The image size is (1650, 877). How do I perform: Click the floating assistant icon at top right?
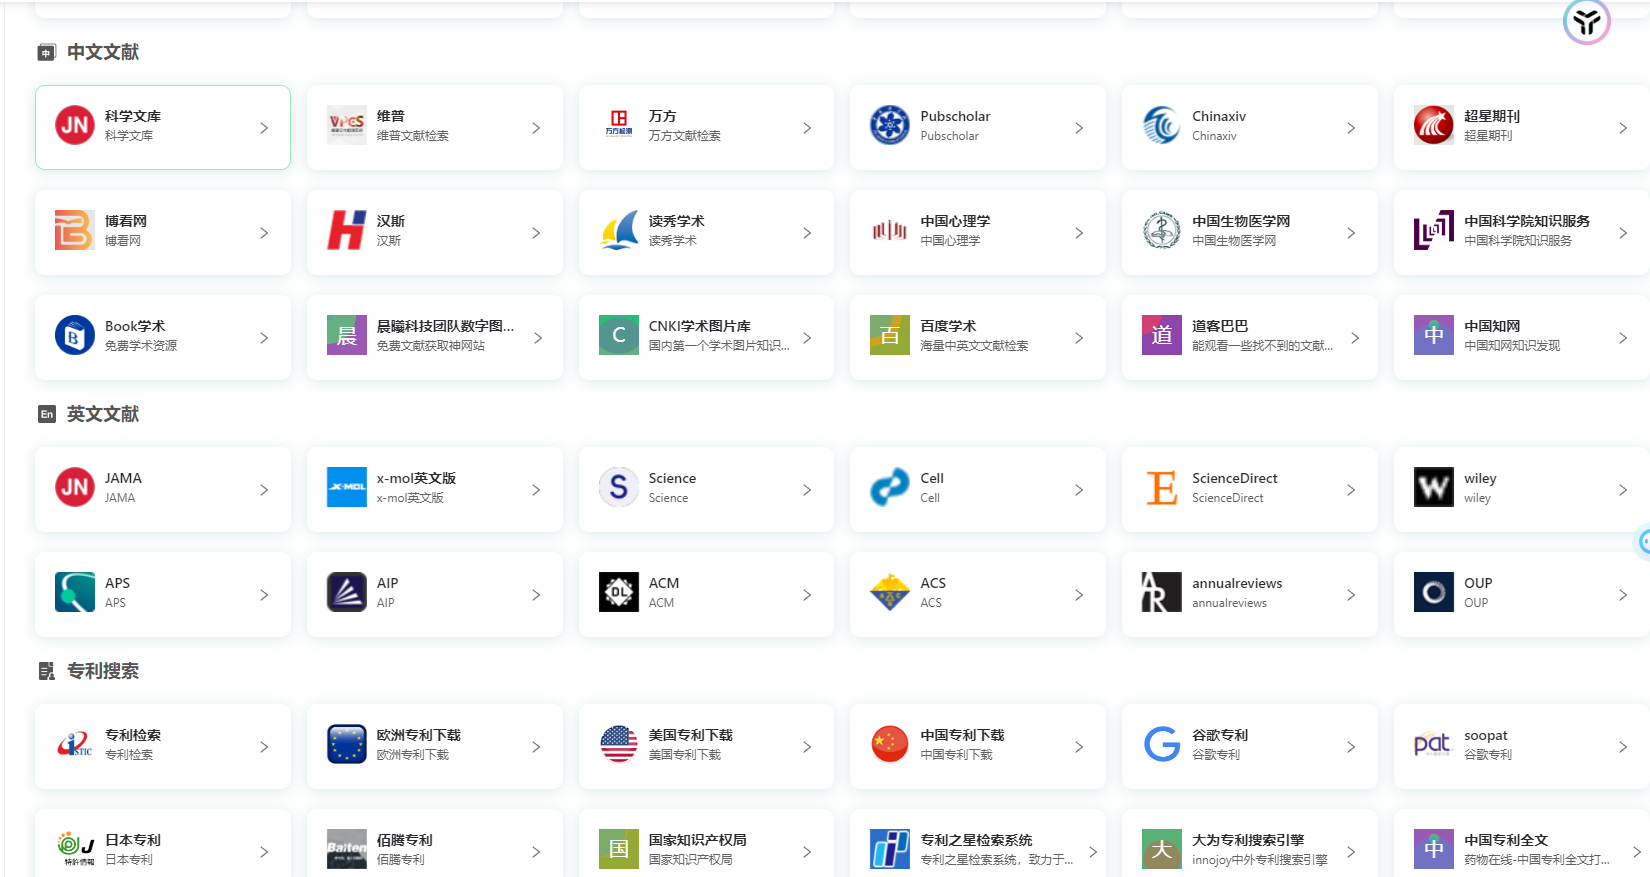tap(1587, 21)
